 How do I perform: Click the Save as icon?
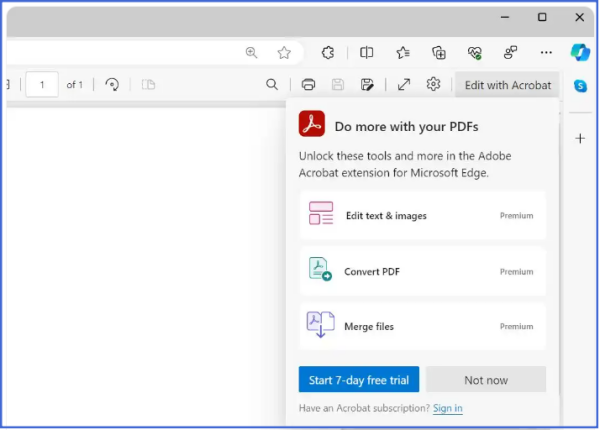(x=367, y=85)
